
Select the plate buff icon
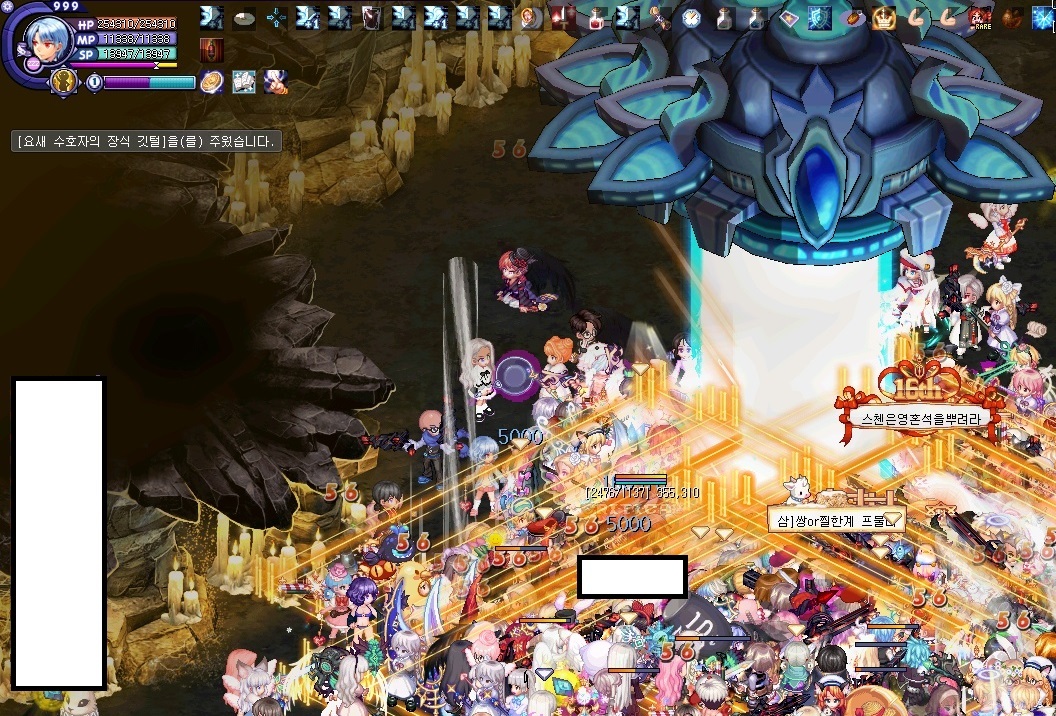(244, 19)
